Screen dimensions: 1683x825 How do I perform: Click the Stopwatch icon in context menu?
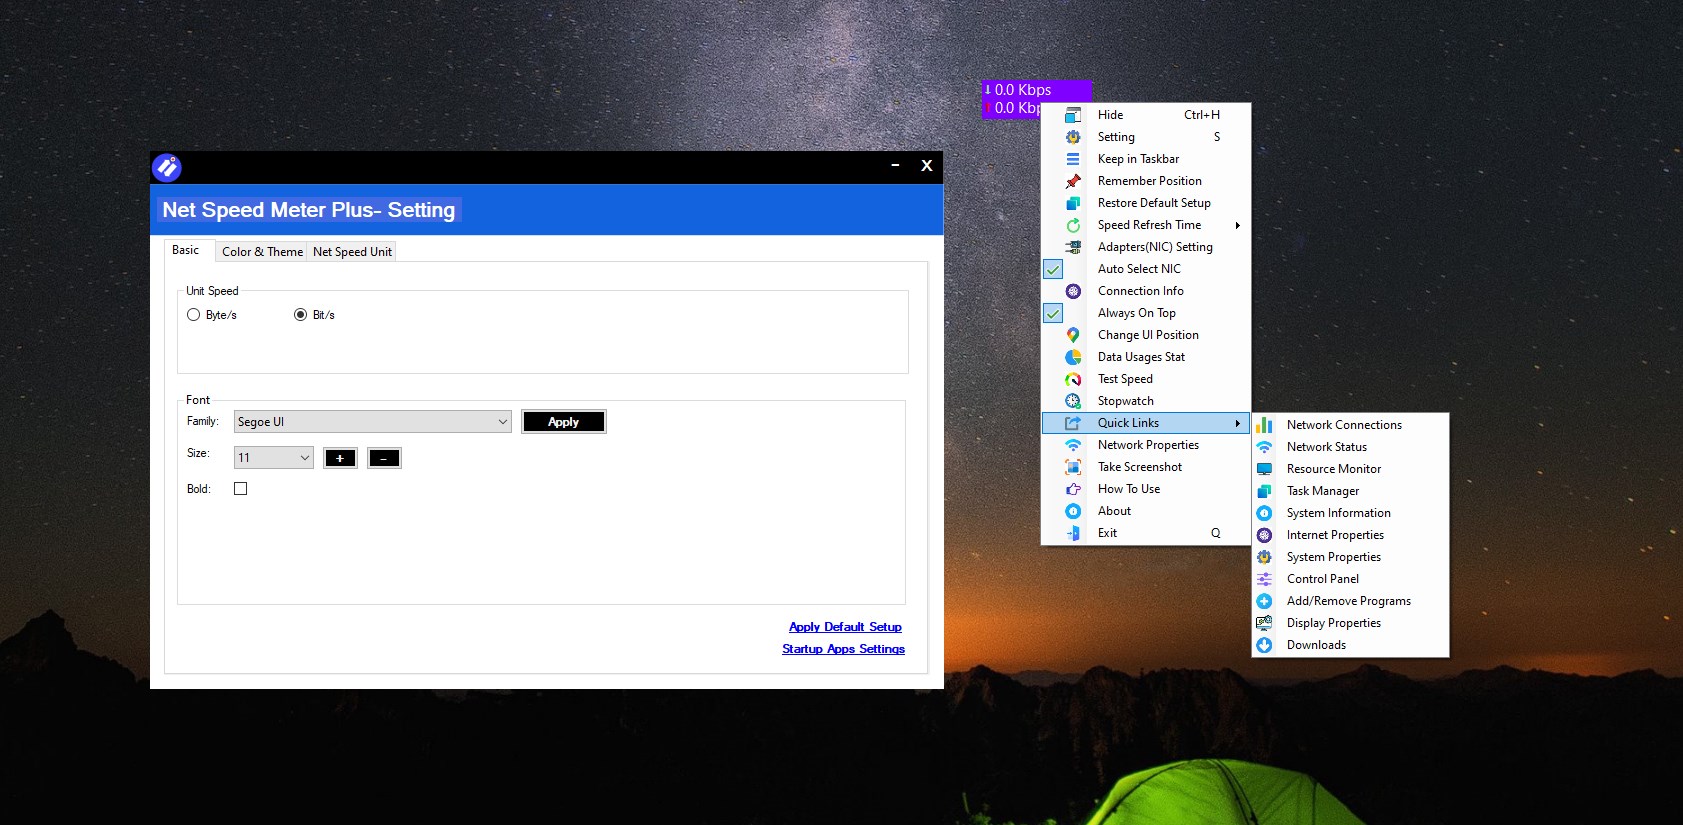pos(1073,401)
